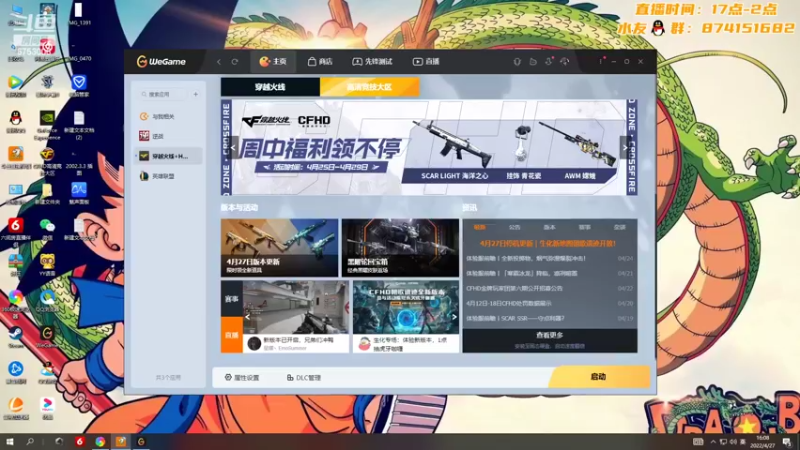Image resolution: width=800 pixels, height=450 pixels.
Task: Open 4月12日-18日CFHD处罚数据 news
Action: [549, 303]
